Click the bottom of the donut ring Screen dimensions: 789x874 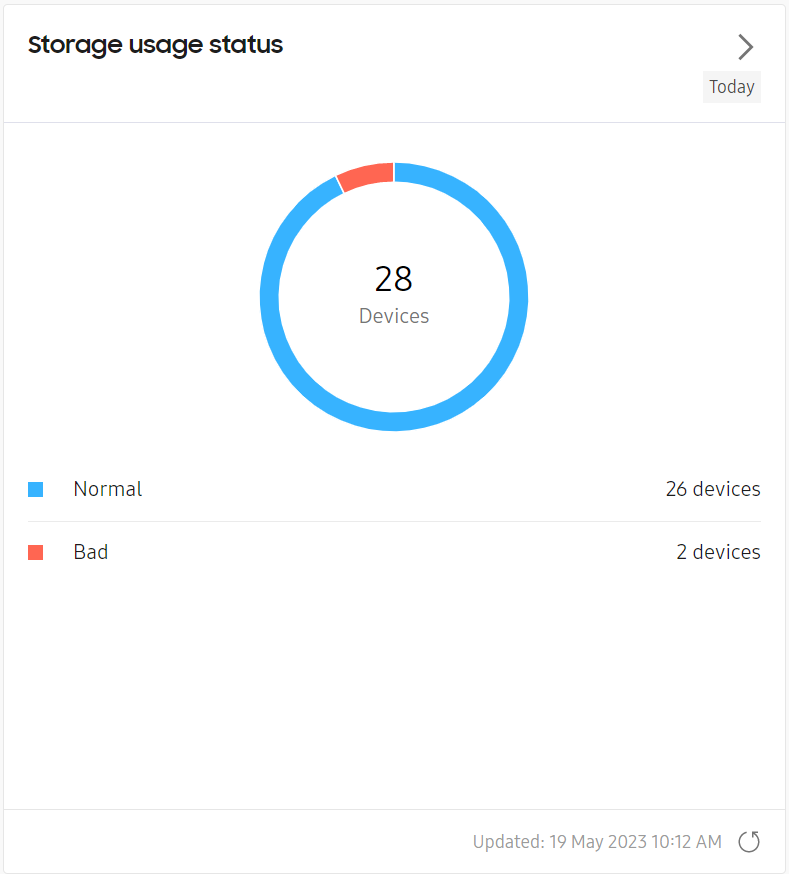394,421
